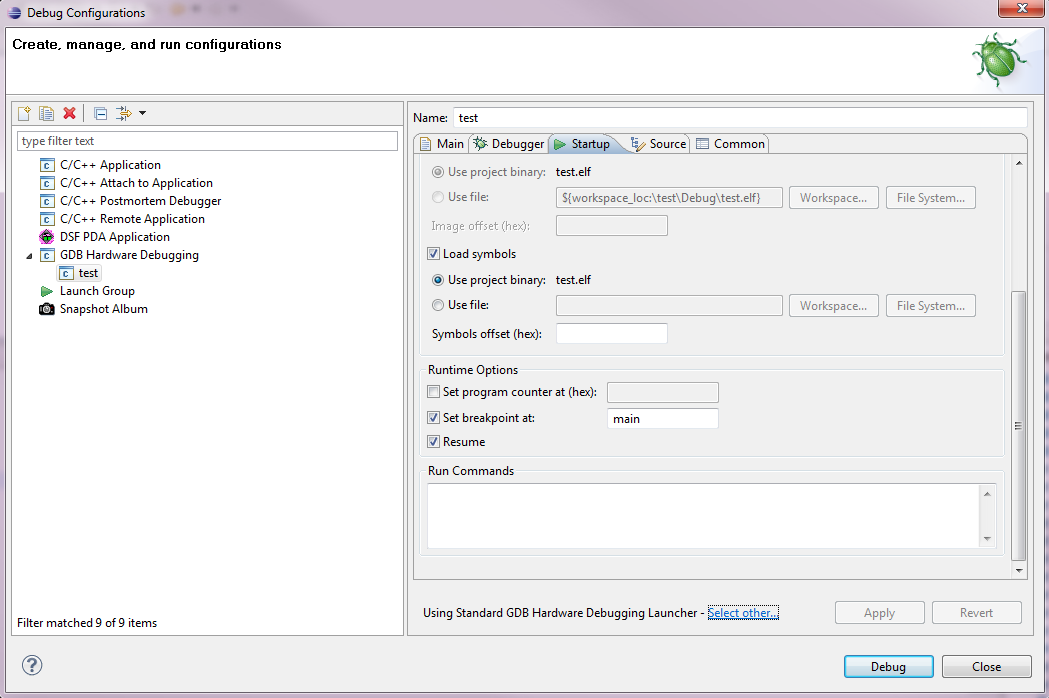Open the filter configurations dropdown arrow
Viewport: 1049px width, 698px height.
click(143, 114)
